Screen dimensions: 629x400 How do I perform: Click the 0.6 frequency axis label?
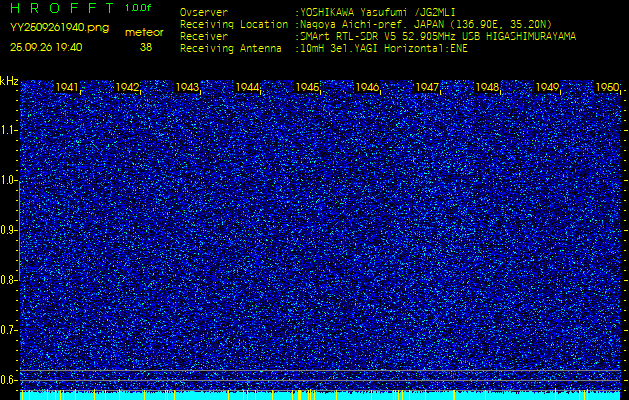coord(7,380)
